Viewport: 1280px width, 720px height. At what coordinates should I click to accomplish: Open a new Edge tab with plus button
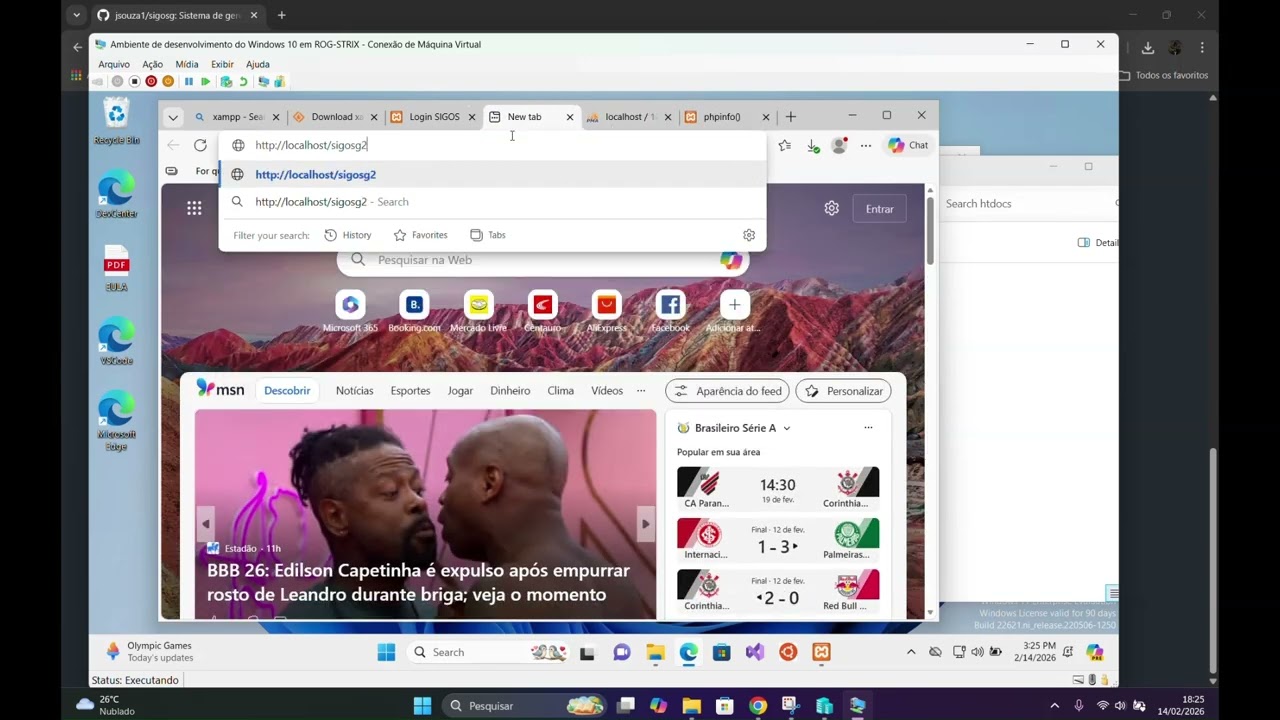tap(791, 117)
